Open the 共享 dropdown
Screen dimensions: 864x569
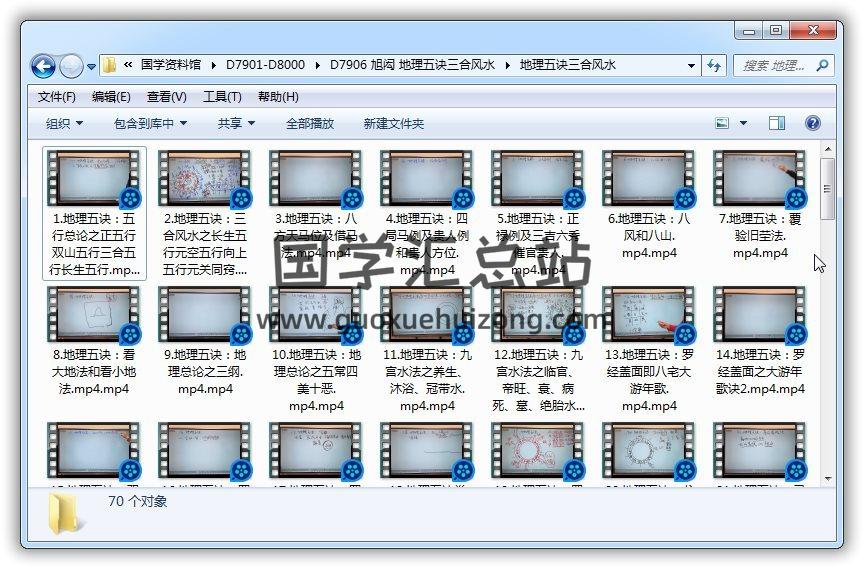pos(236,123)
